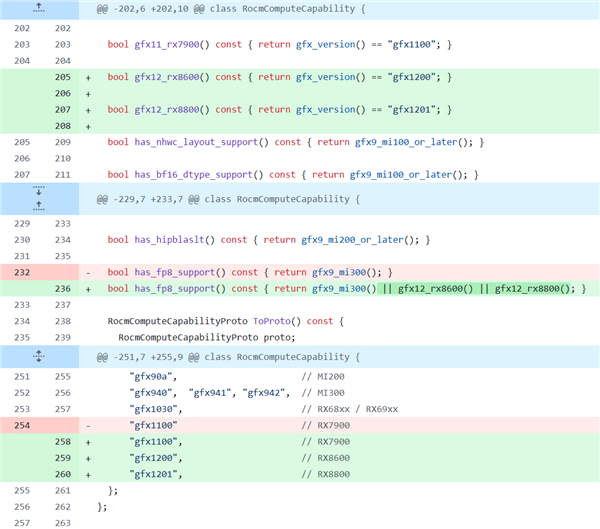Click the highlighted gfx12_rx8800() addition on line 236

point(532,289)
